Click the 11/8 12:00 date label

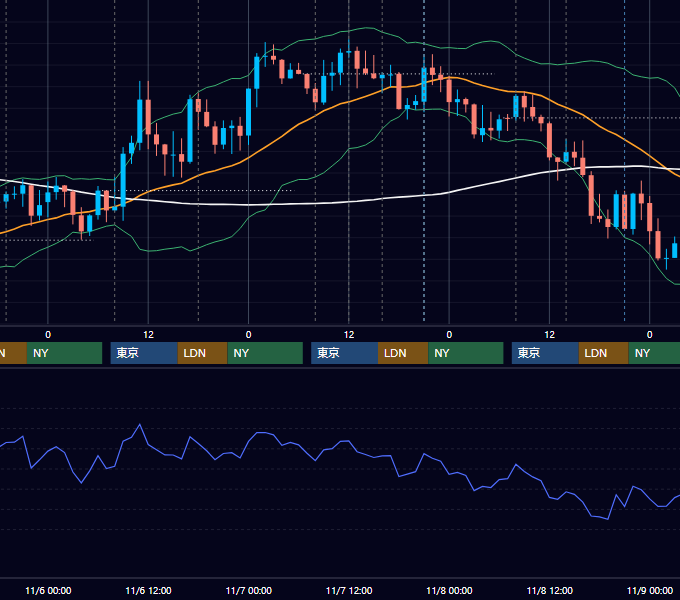pos(549,590)
